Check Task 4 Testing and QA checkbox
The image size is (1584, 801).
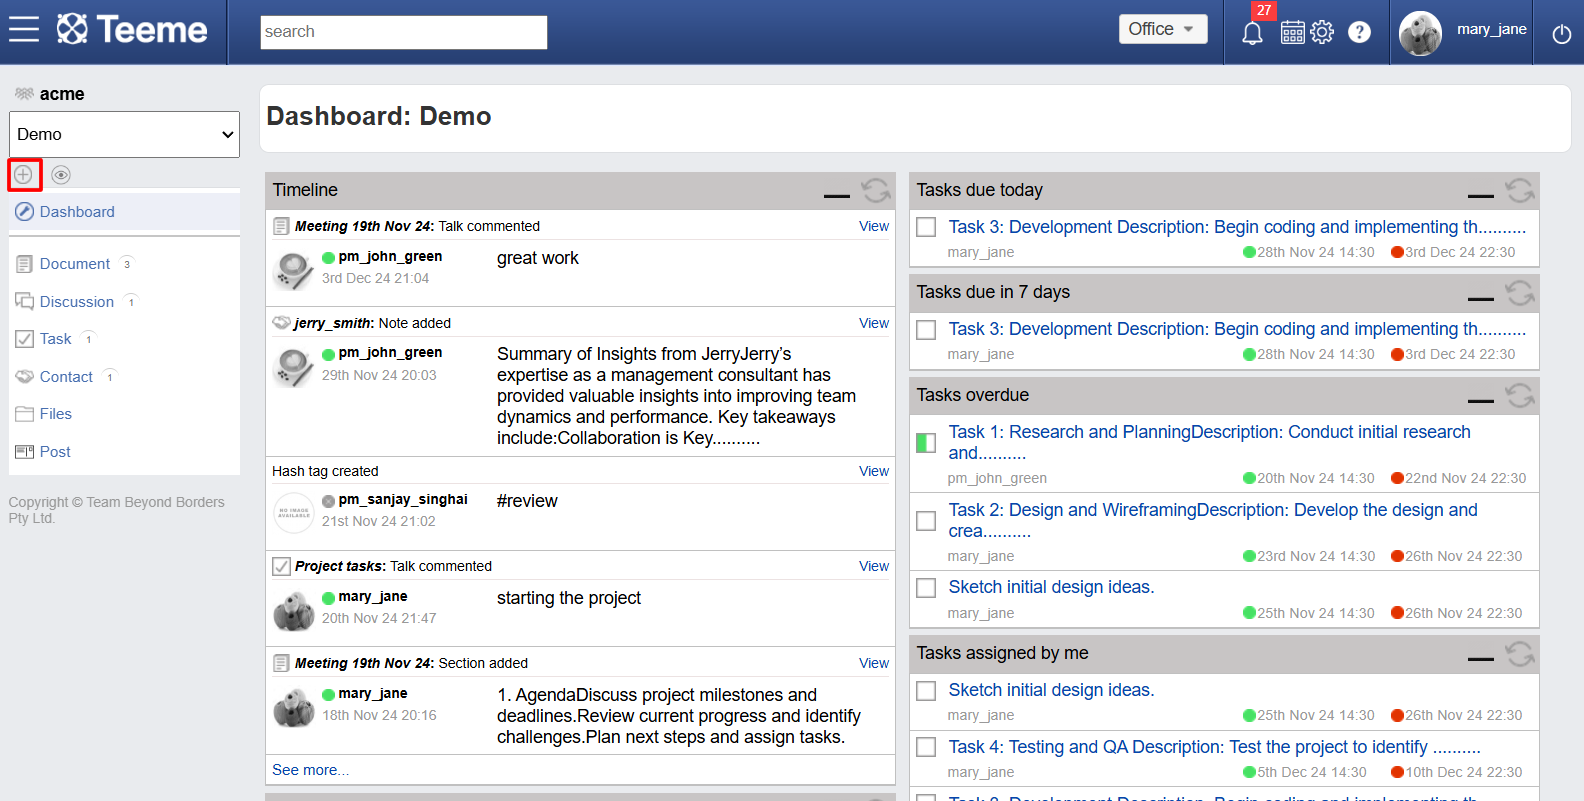(927, 747)
